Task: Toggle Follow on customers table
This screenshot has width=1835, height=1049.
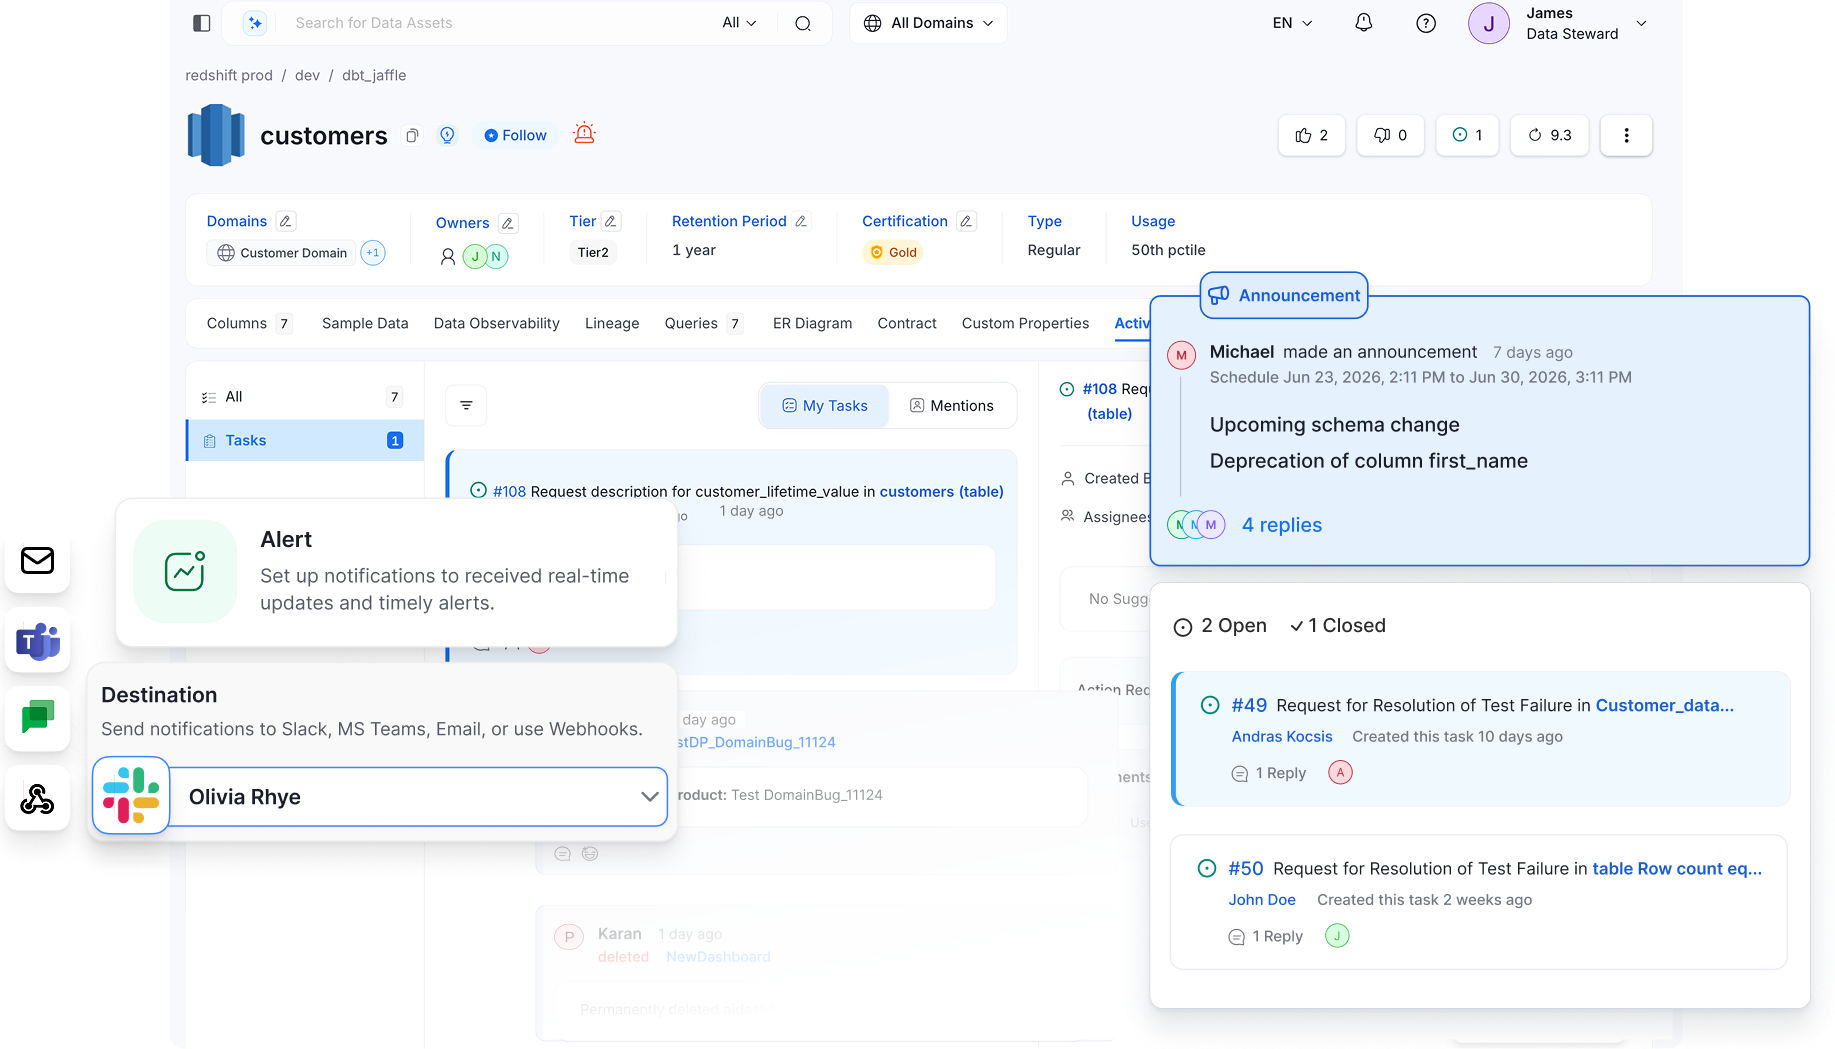Action: pos(515,135)
